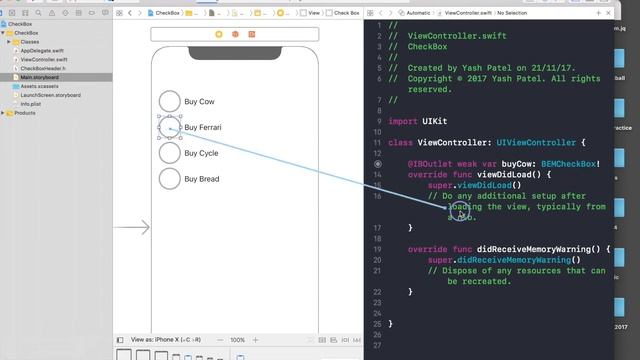Open the test navigator diamond icon
Screen dimensions: 640x360
coord(65,13)
